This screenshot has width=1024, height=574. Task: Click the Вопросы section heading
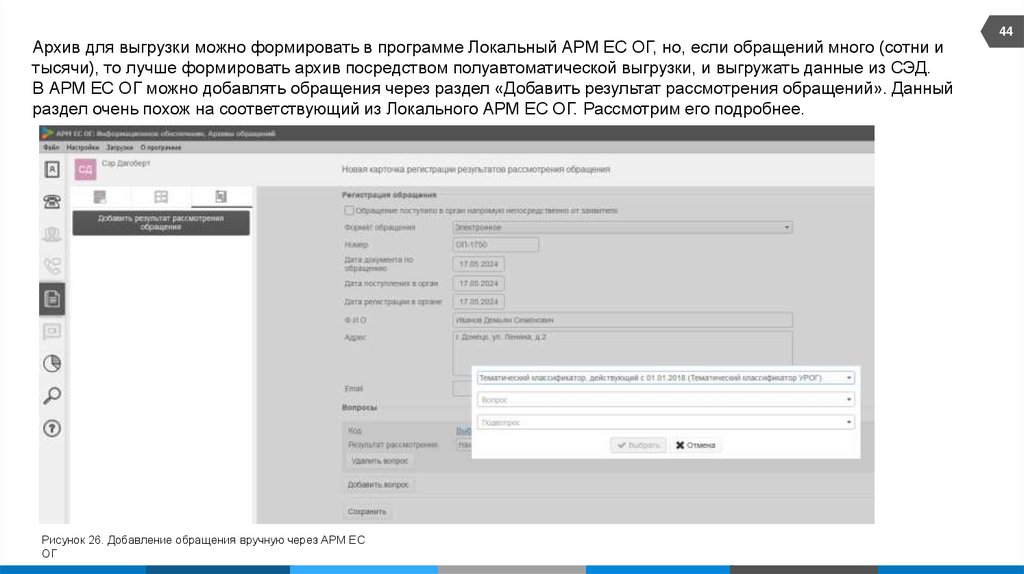[x=359, y=407]
